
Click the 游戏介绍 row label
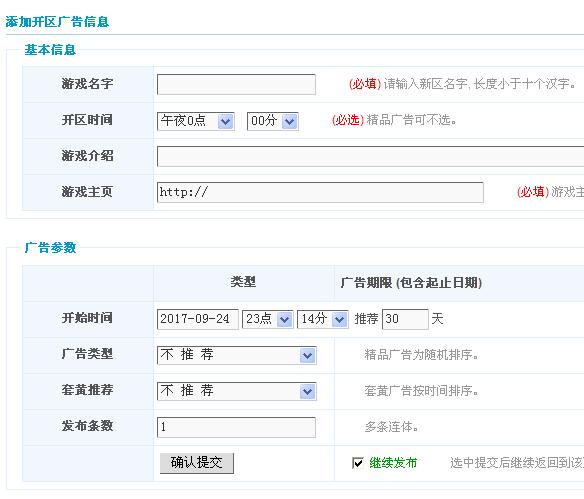click(87, 156)
